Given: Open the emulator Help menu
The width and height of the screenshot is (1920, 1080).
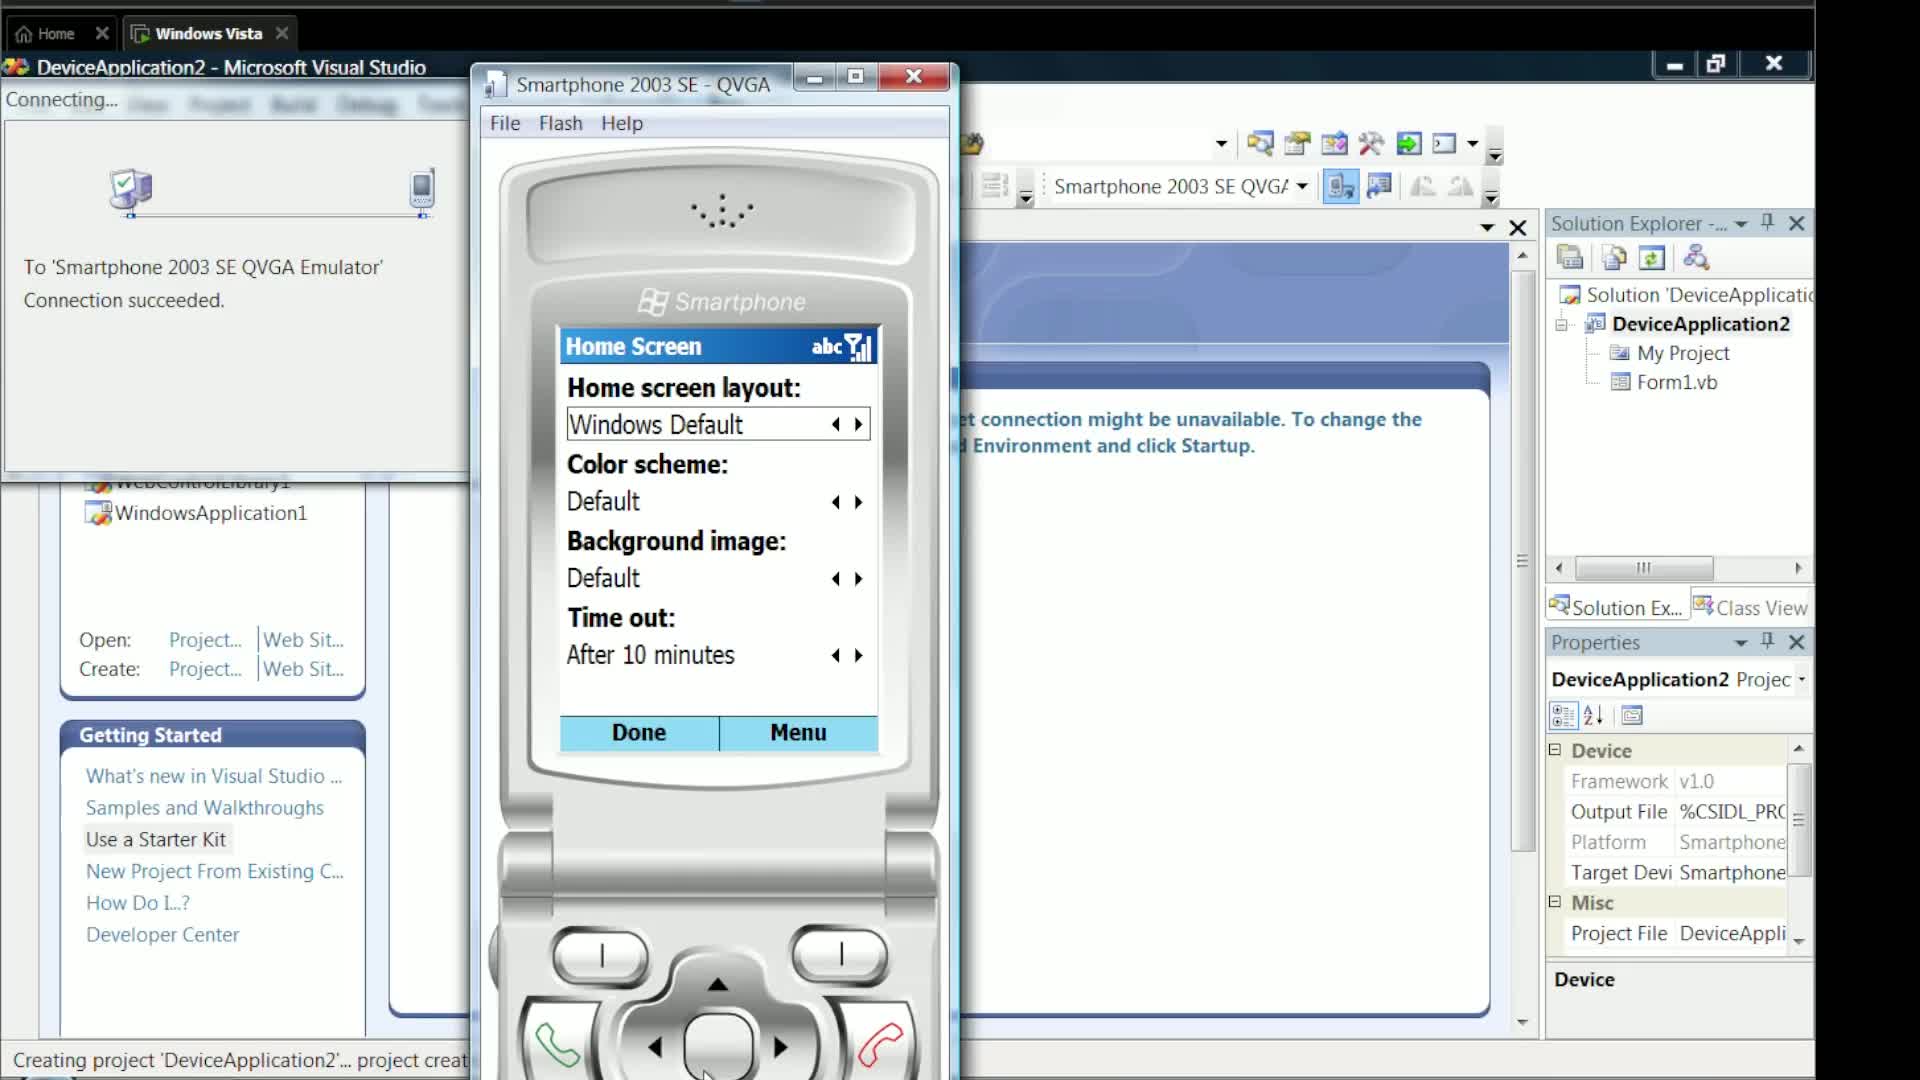Looking at the screenshot, I should (622, 123).
